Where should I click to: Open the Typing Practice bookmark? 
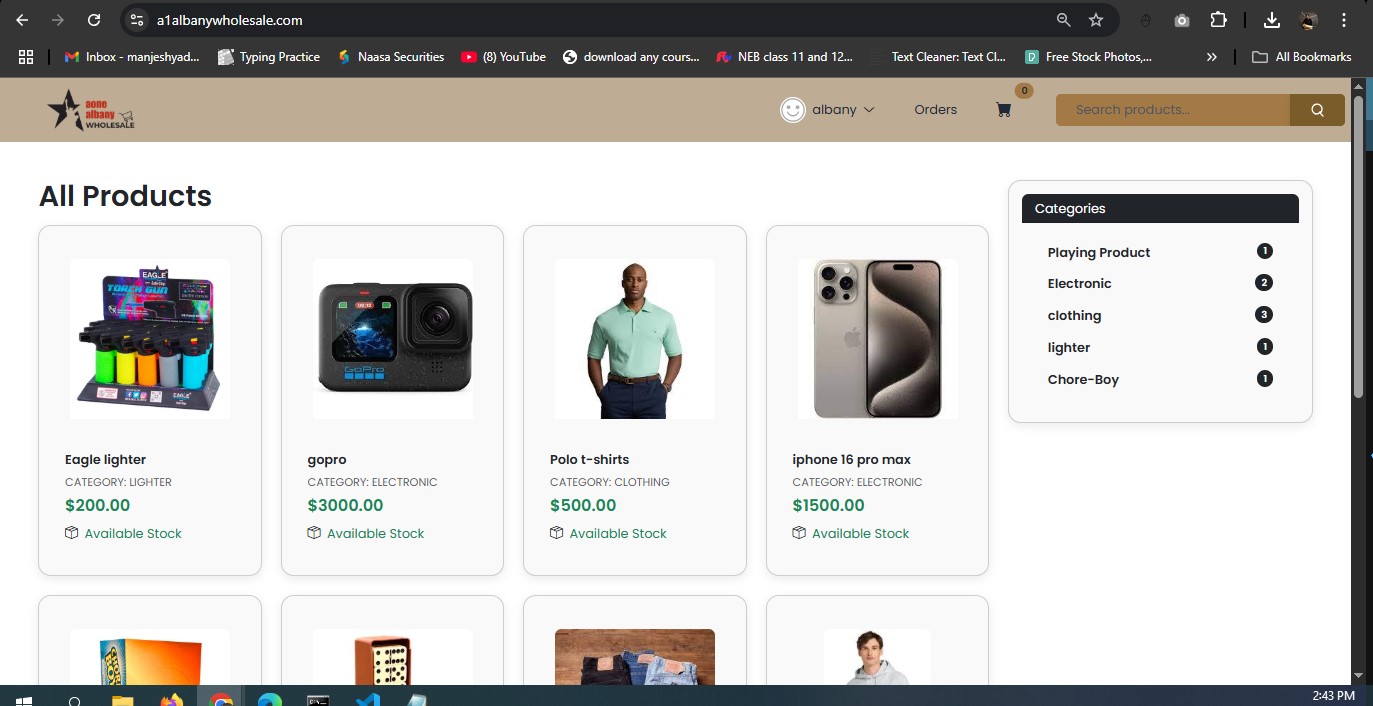coord(269,57)
